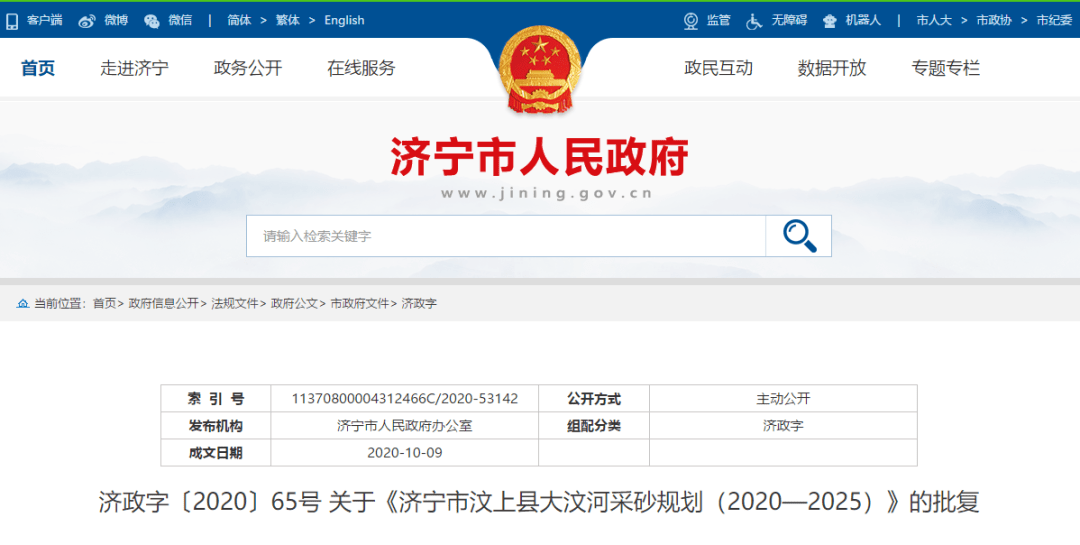This screenshot has height=545, width=1080.
Task: Open the Weibo (微博) icon
Action: [x=87, y=20]
